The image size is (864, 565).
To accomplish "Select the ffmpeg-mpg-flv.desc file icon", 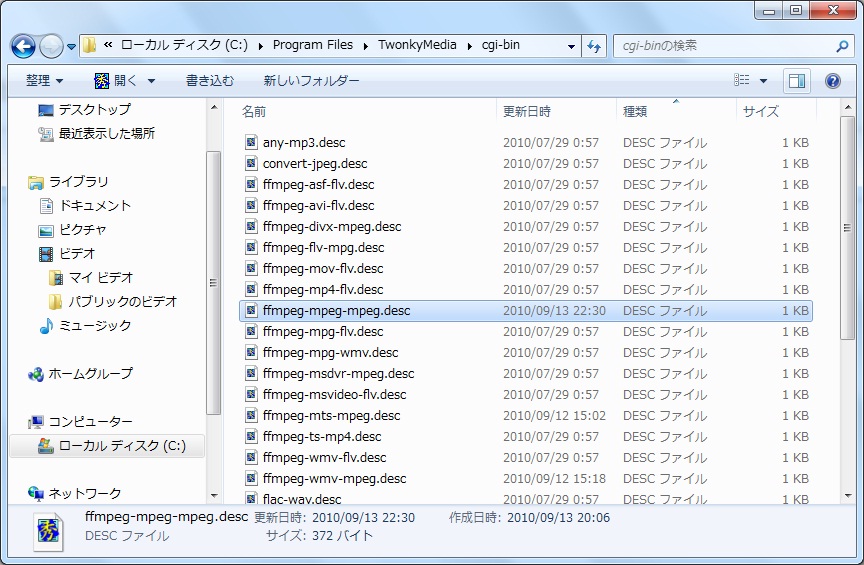I will coord(251,331).
